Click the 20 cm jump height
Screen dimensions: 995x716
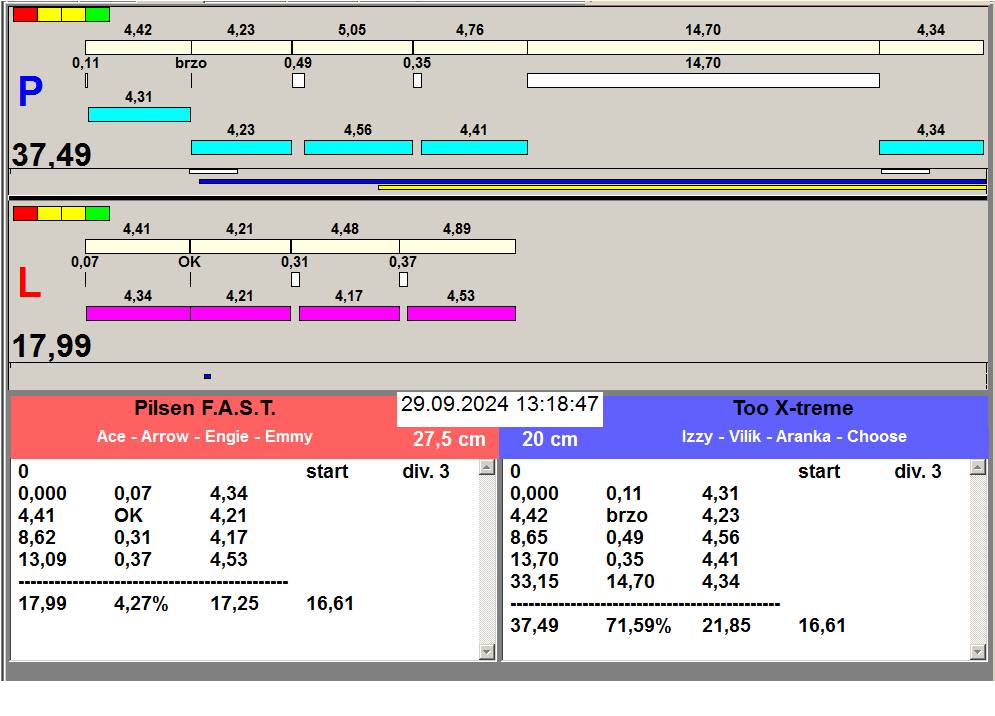click(x=550, y=439)
